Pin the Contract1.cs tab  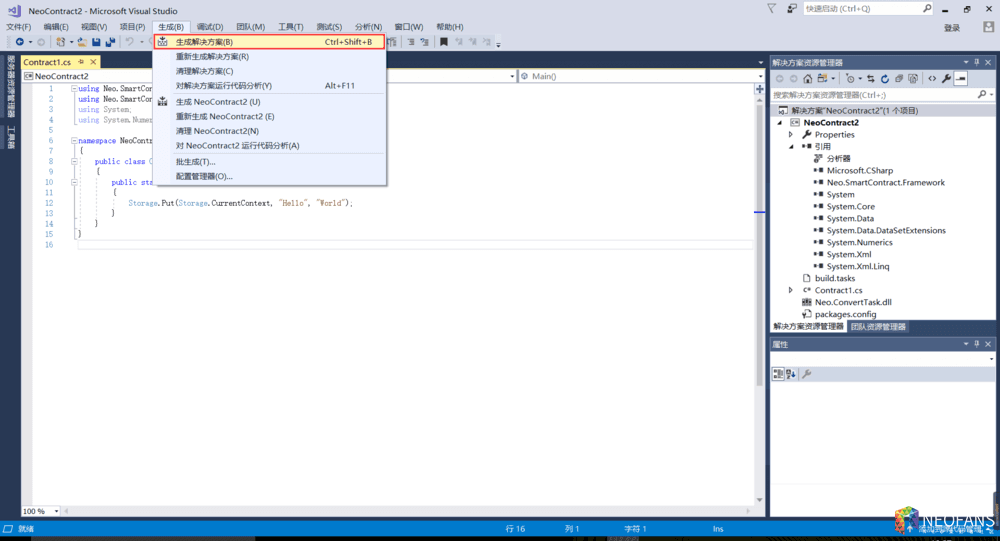coord(81,62)
